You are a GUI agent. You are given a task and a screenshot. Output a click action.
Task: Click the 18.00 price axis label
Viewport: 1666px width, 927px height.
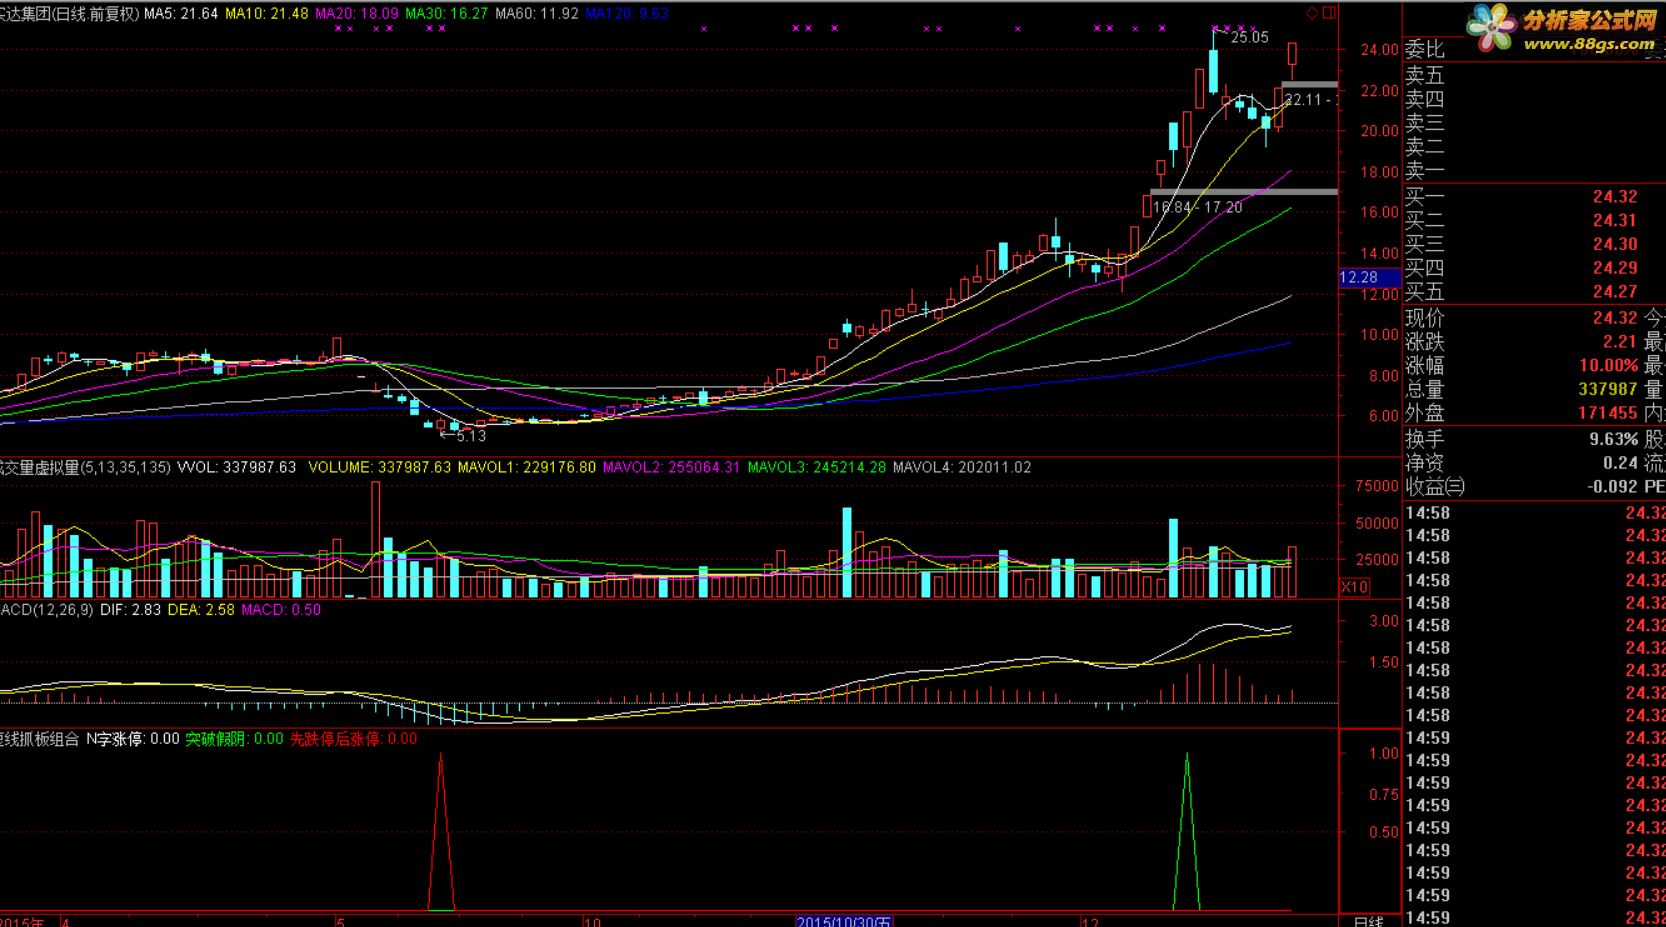tap(1379, 172)
